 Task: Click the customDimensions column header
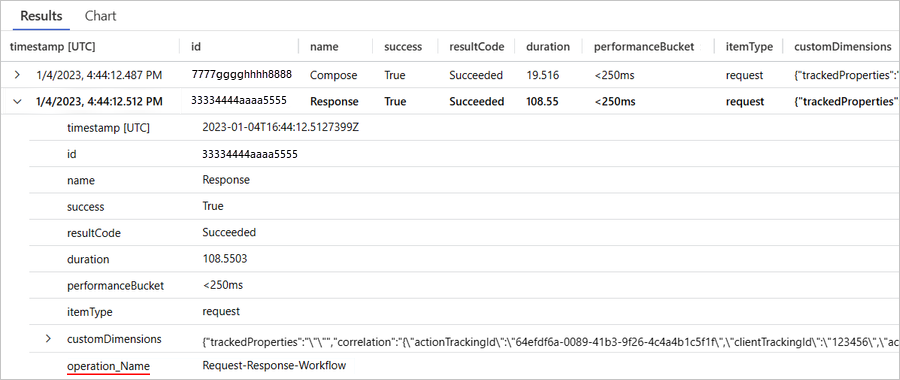(x=842, y=47)
